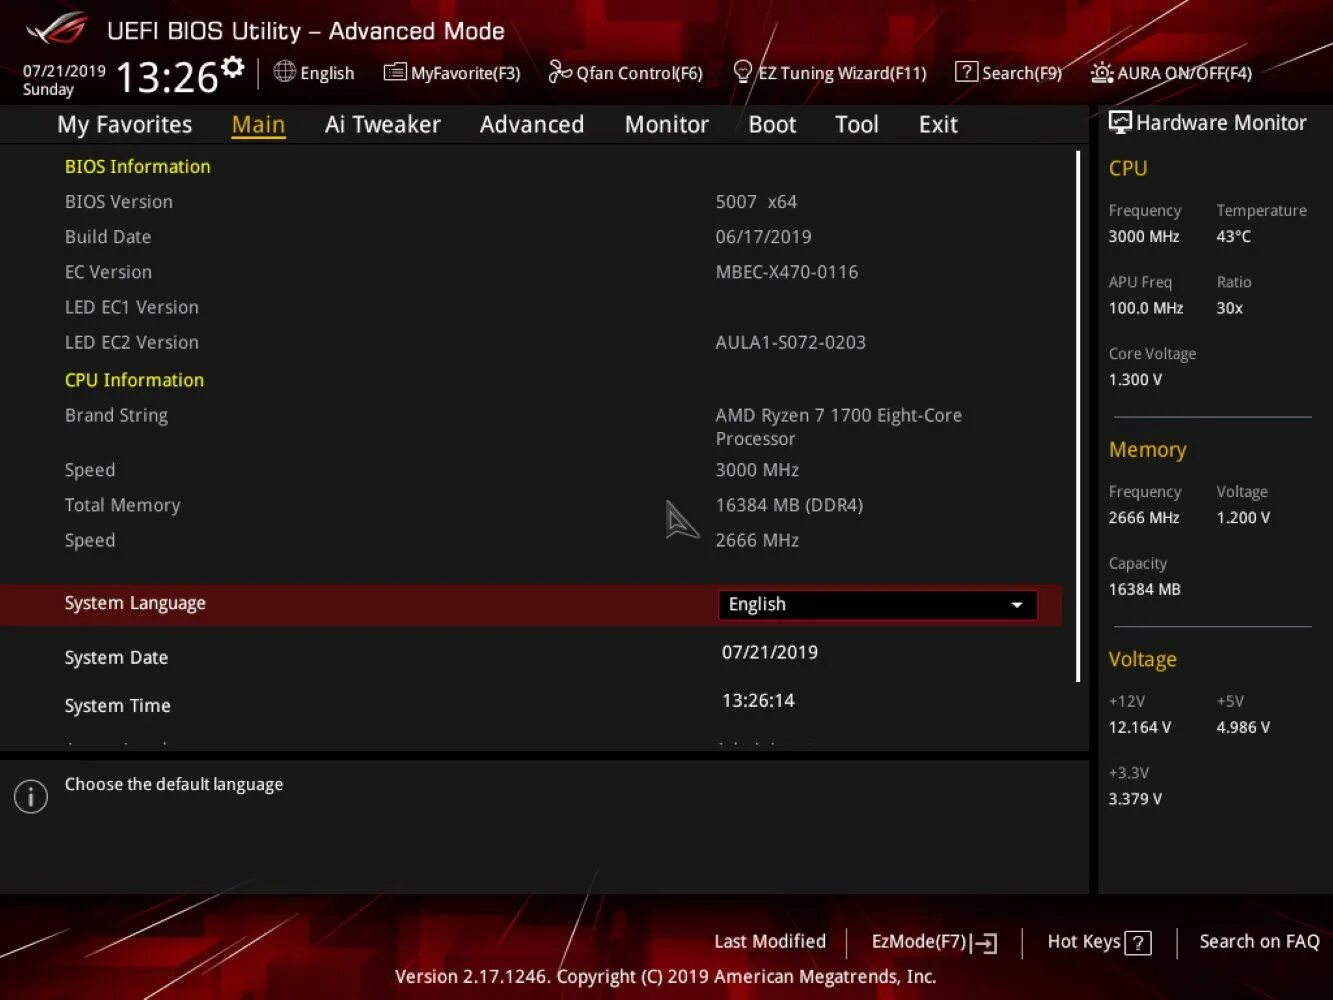The width and height of the screenshot is (1333, 1000).
Task: Click MyFavorite(F3) label
Action: click(466, 73)
